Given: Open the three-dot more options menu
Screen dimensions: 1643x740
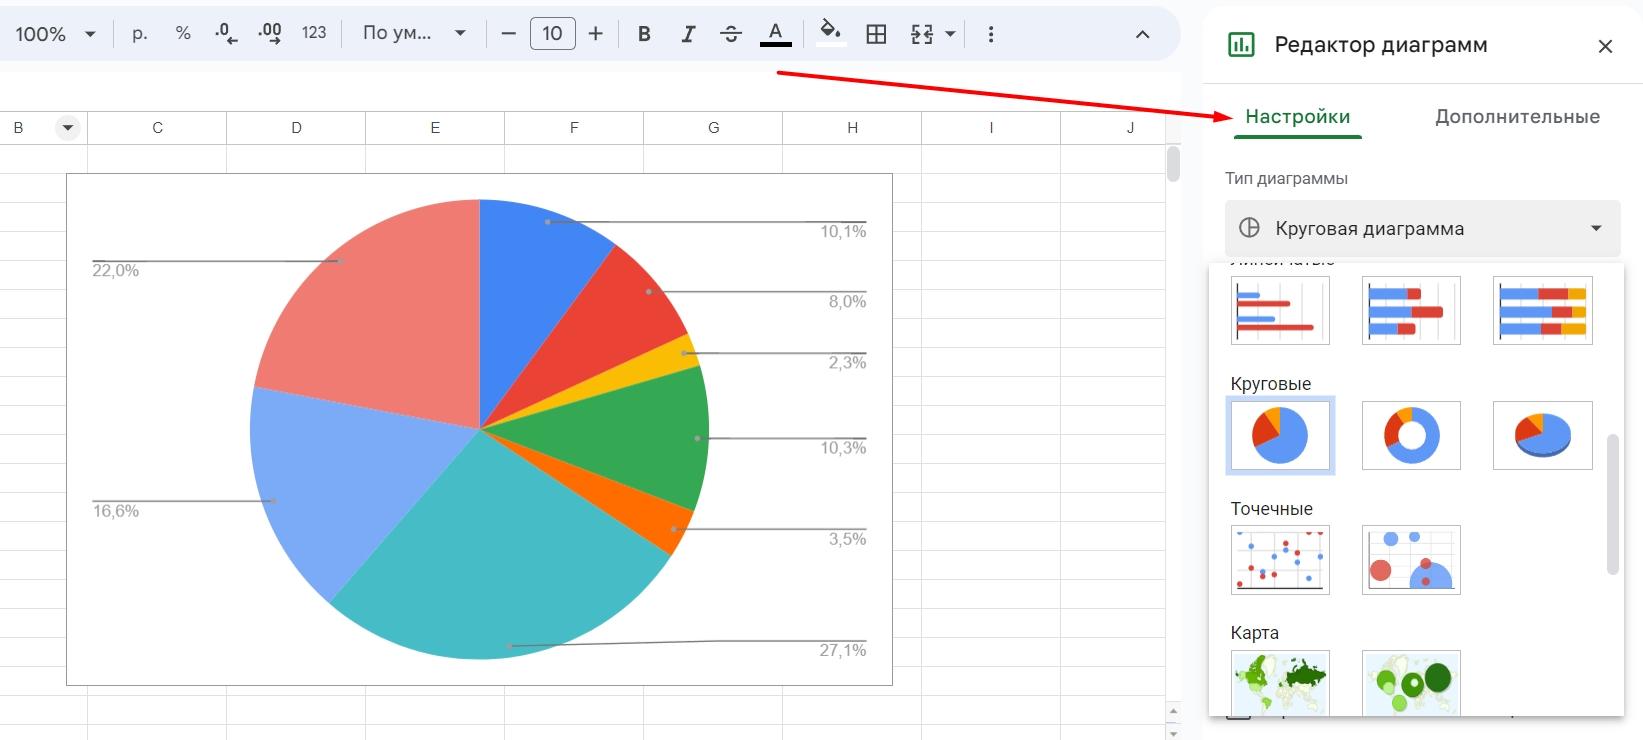Looking at the screenshot, I should (x=991, y=34).
